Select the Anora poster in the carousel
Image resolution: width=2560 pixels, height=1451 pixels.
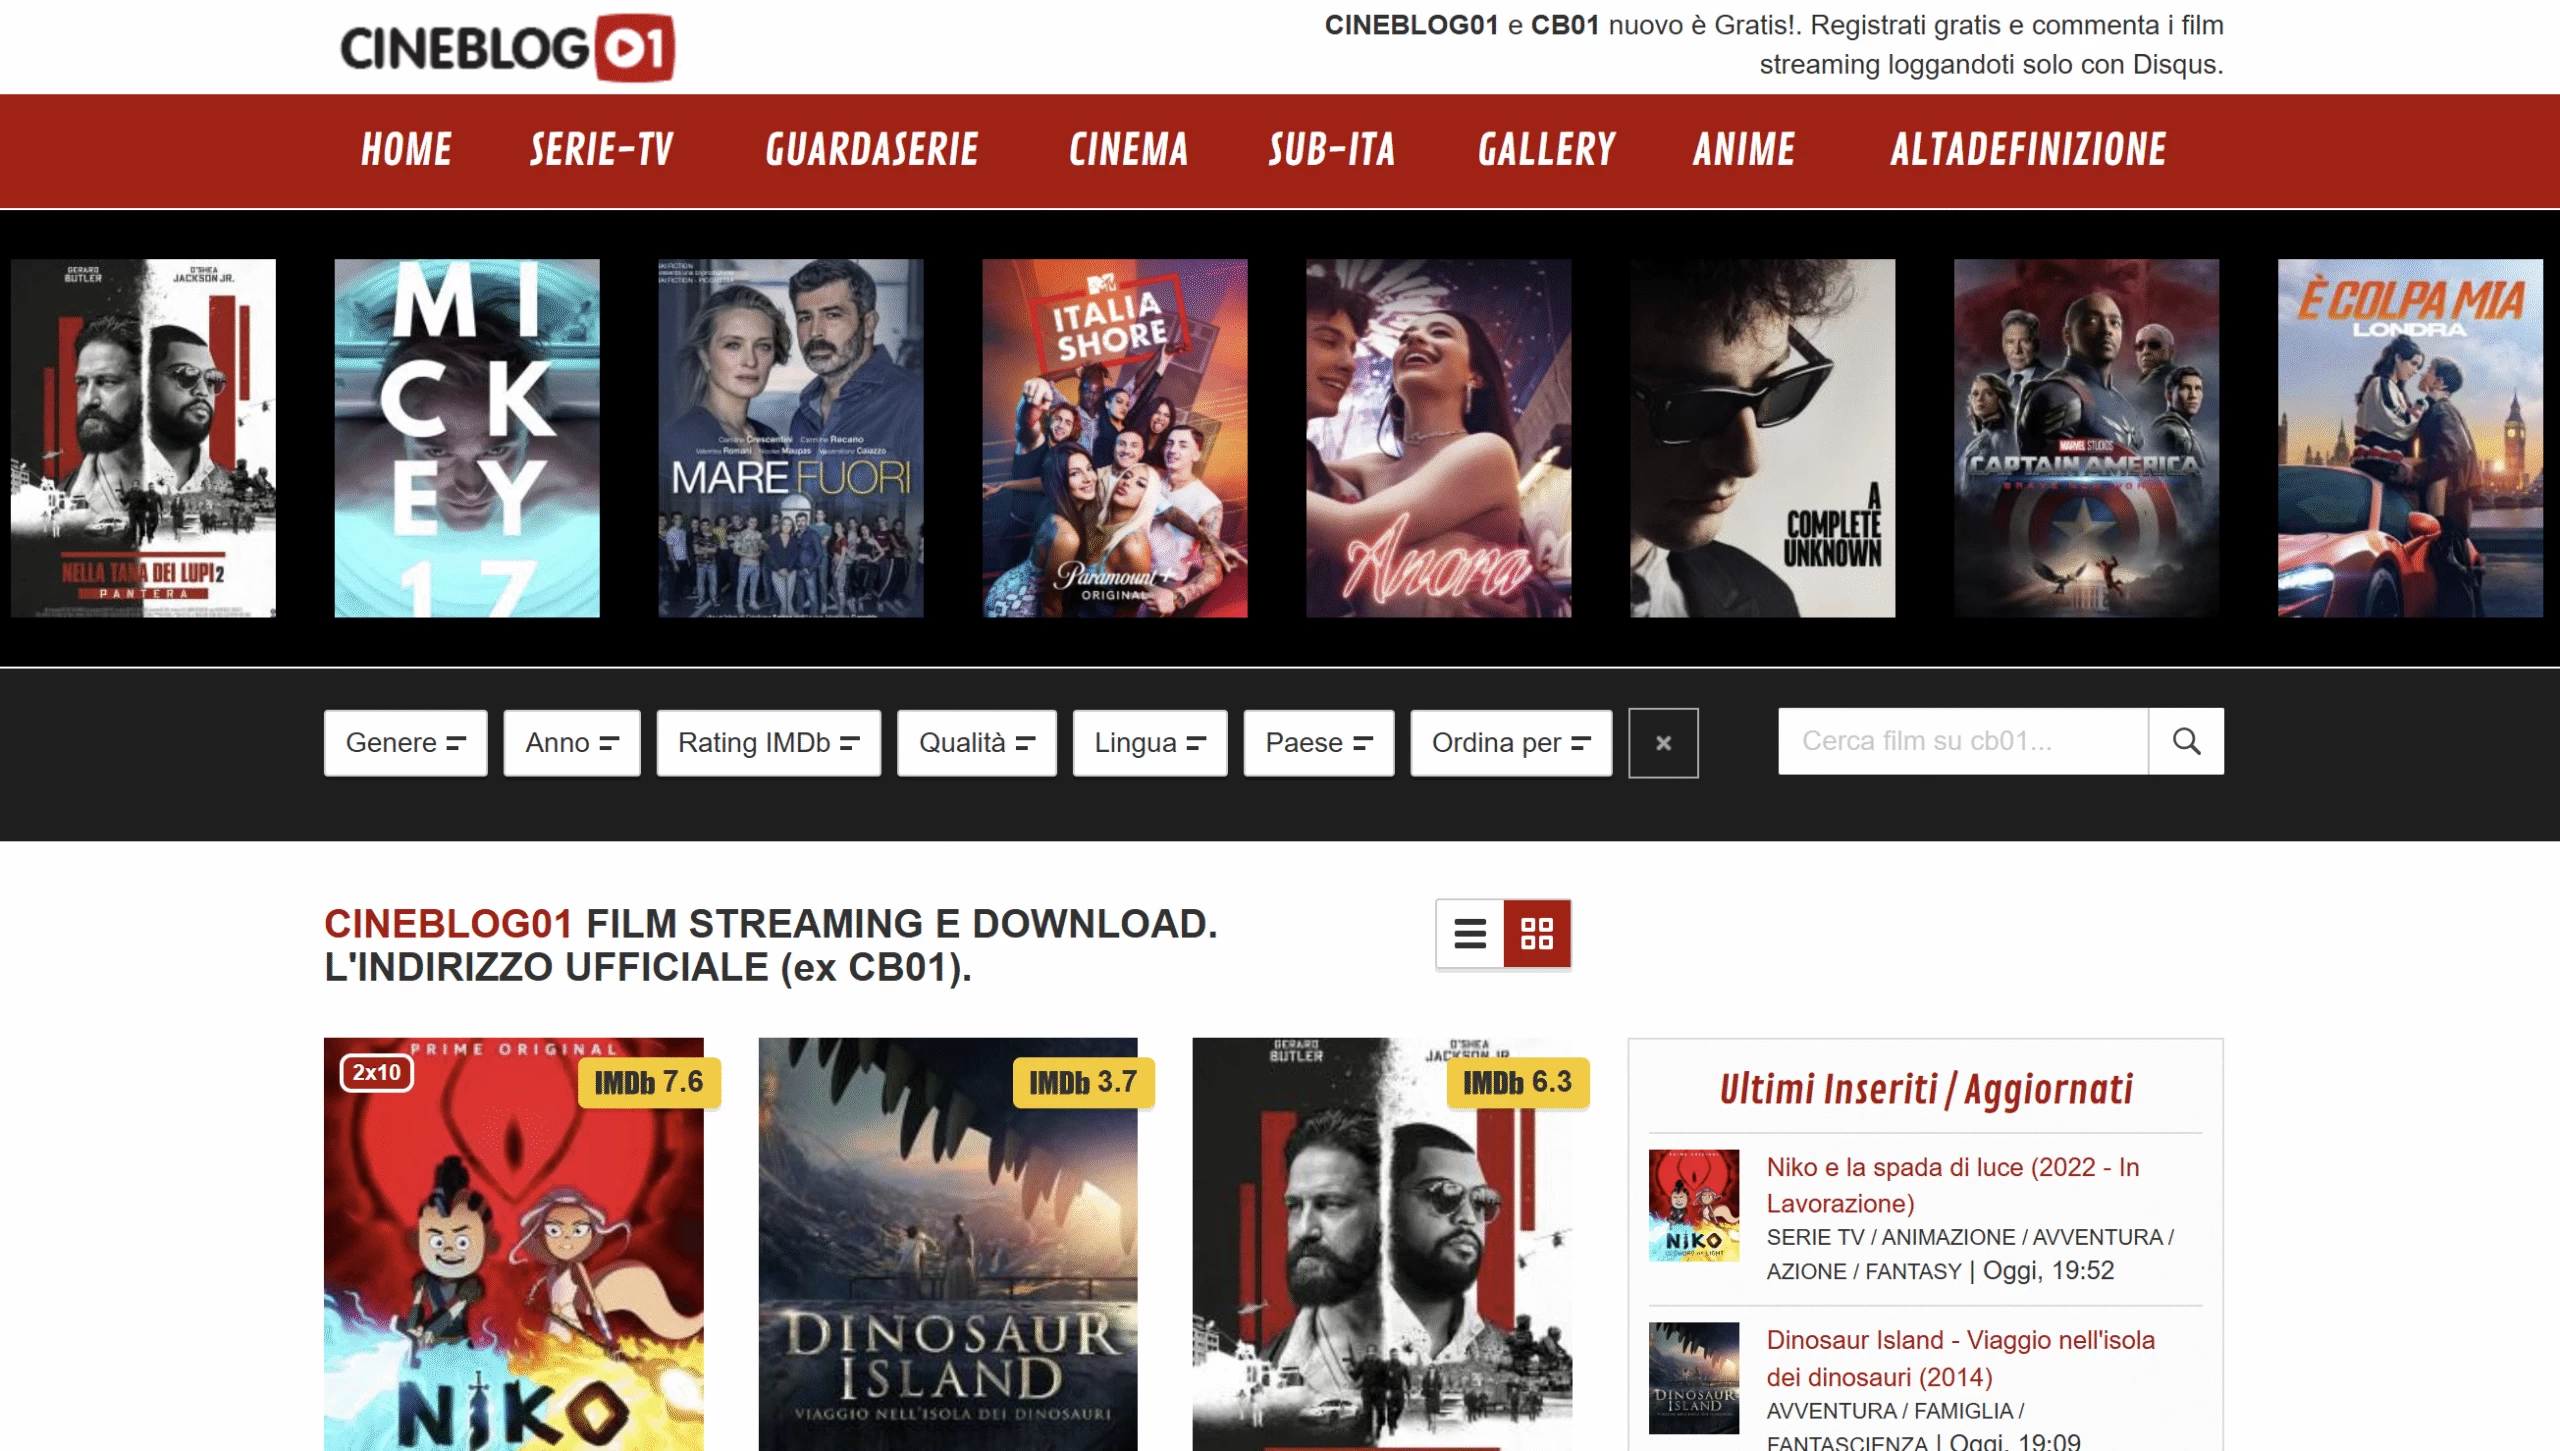[x=1438, y=438]
